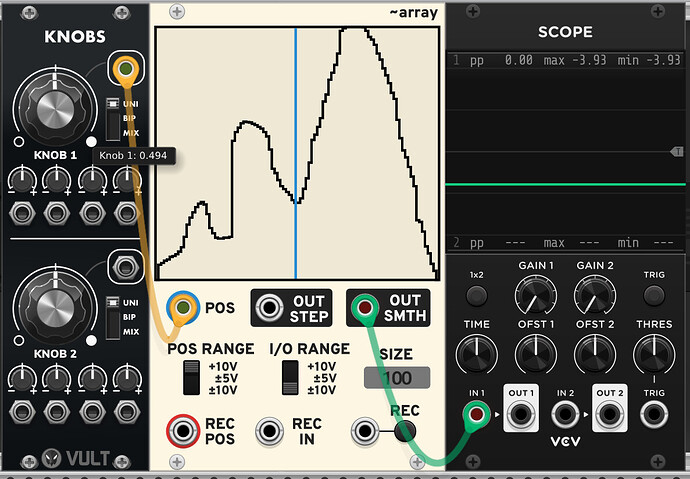Click the OUT SMTH output jack
Viewport: 690px width, 479px height.
(x=364, y=308)
